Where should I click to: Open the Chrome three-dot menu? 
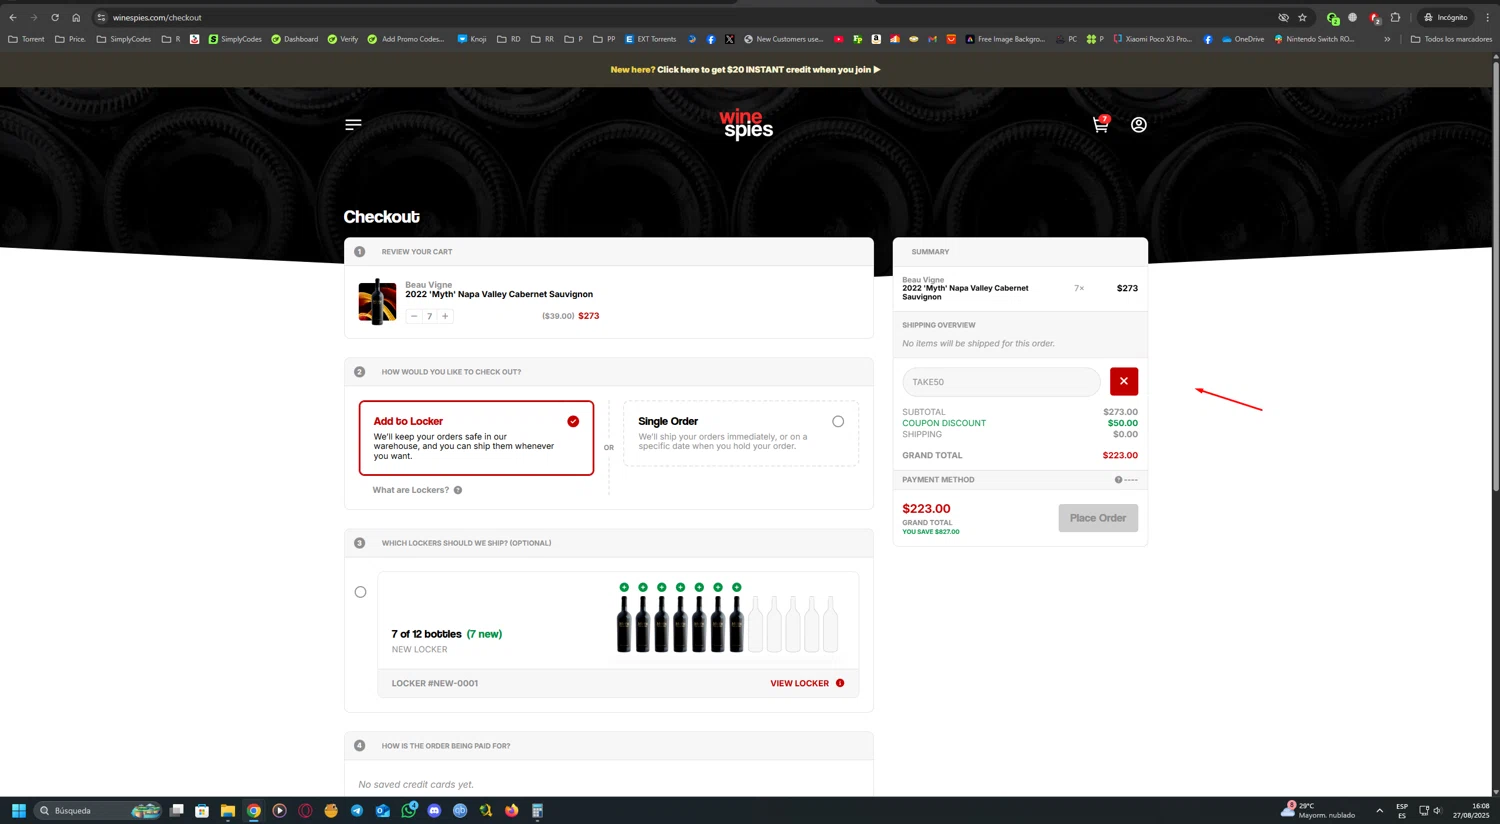point(1487,17)
